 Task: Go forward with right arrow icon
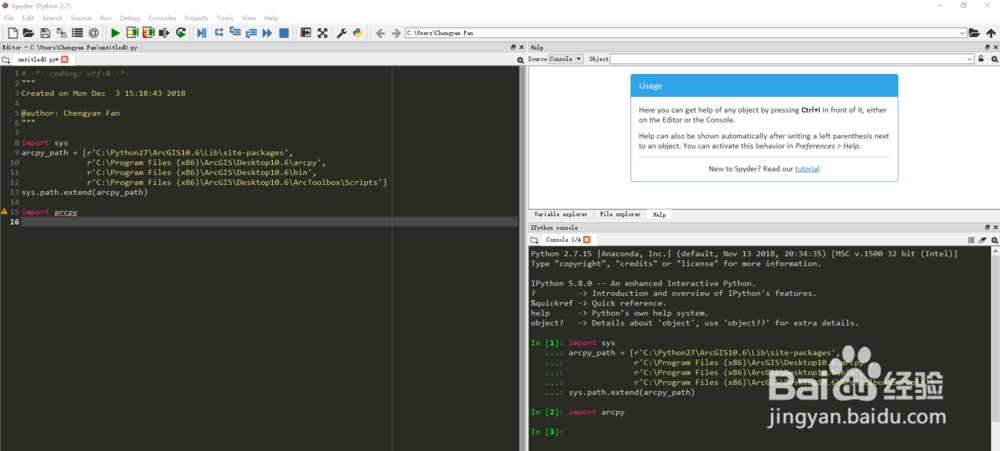pyautogui.click(x=396, y=33)
